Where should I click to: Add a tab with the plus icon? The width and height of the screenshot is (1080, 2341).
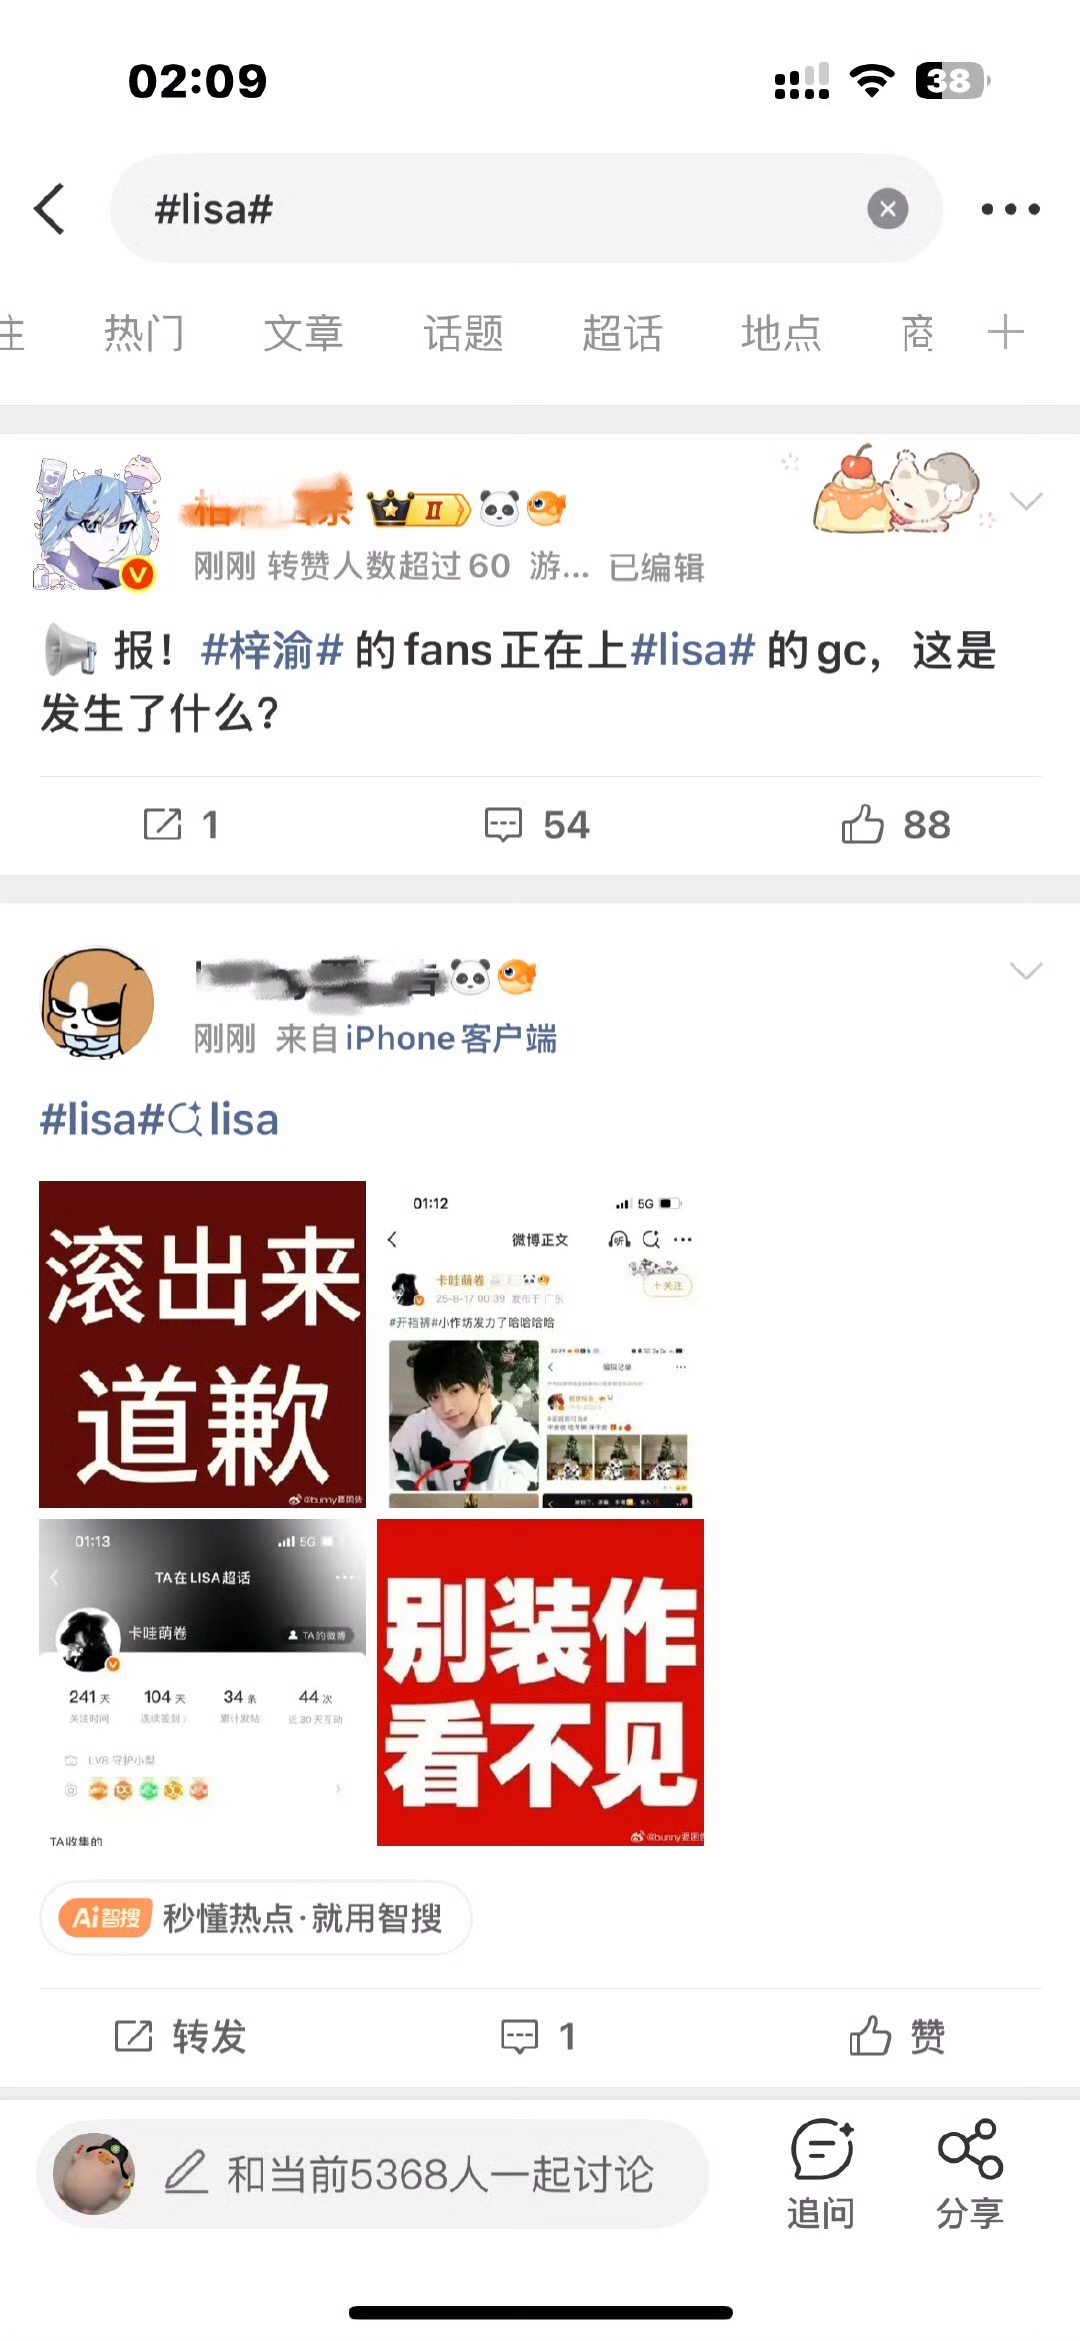point(1005,332)
